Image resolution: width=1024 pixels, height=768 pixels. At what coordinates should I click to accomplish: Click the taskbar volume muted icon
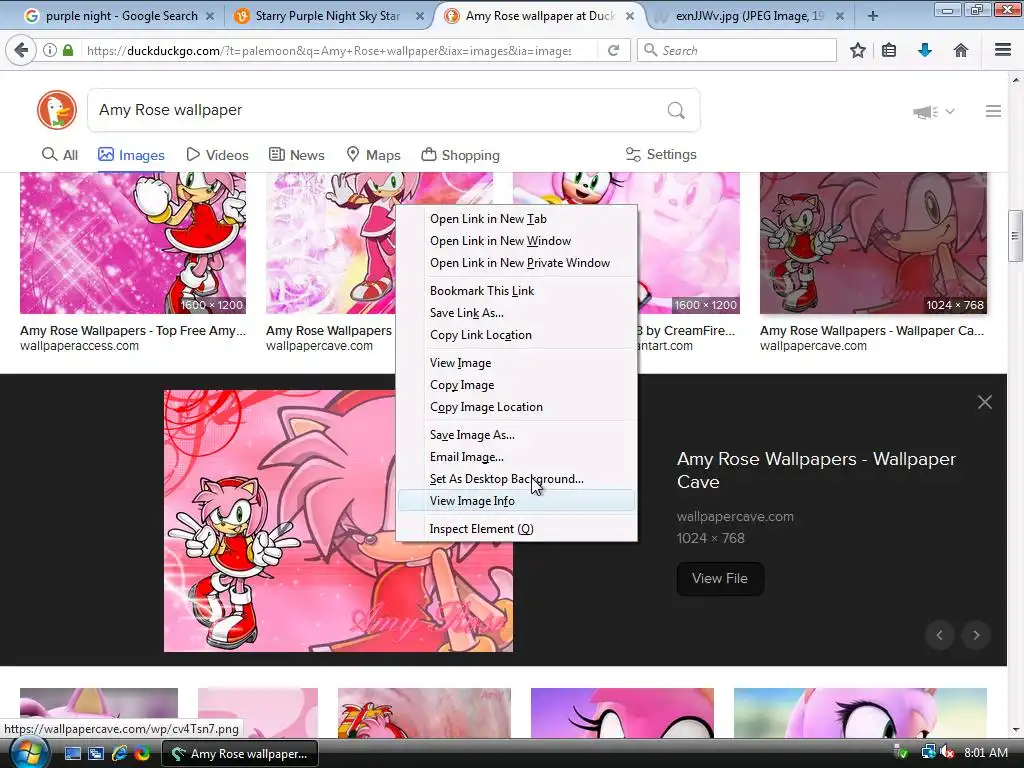[x=946, y=753]
